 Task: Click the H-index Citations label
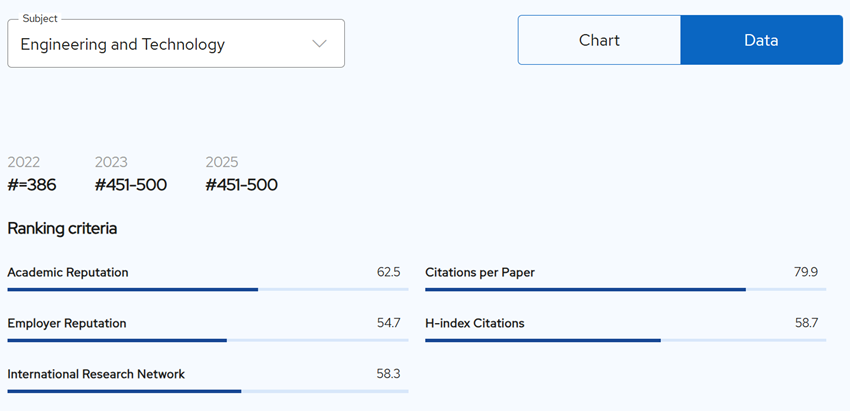tap(475, 324)
